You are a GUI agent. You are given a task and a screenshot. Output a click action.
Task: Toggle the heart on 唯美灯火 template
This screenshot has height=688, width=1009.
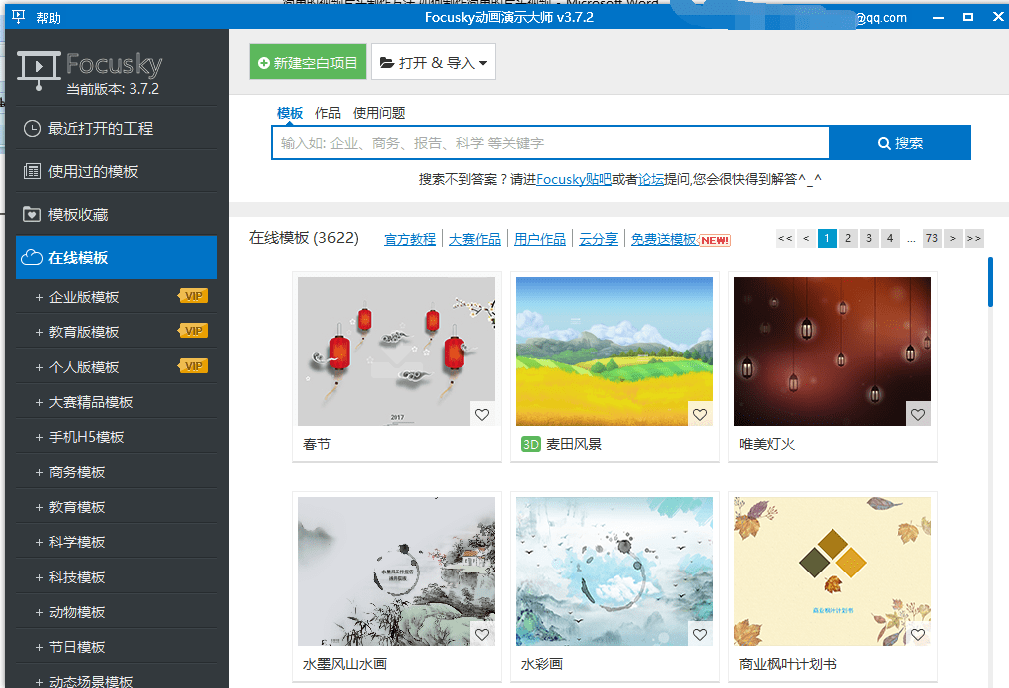pos(918,415)
